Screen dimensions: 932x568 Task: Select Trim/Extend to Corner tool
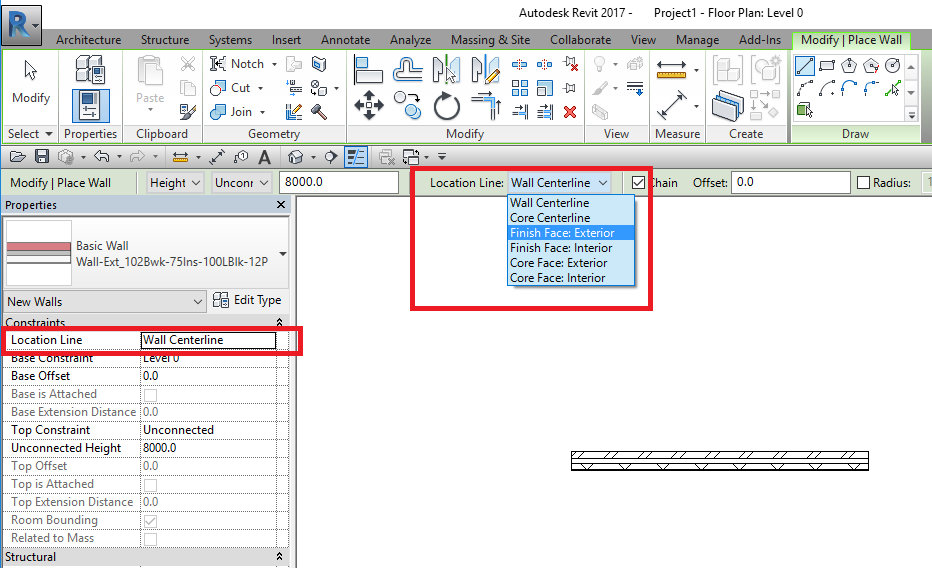(x=486, y=106)
